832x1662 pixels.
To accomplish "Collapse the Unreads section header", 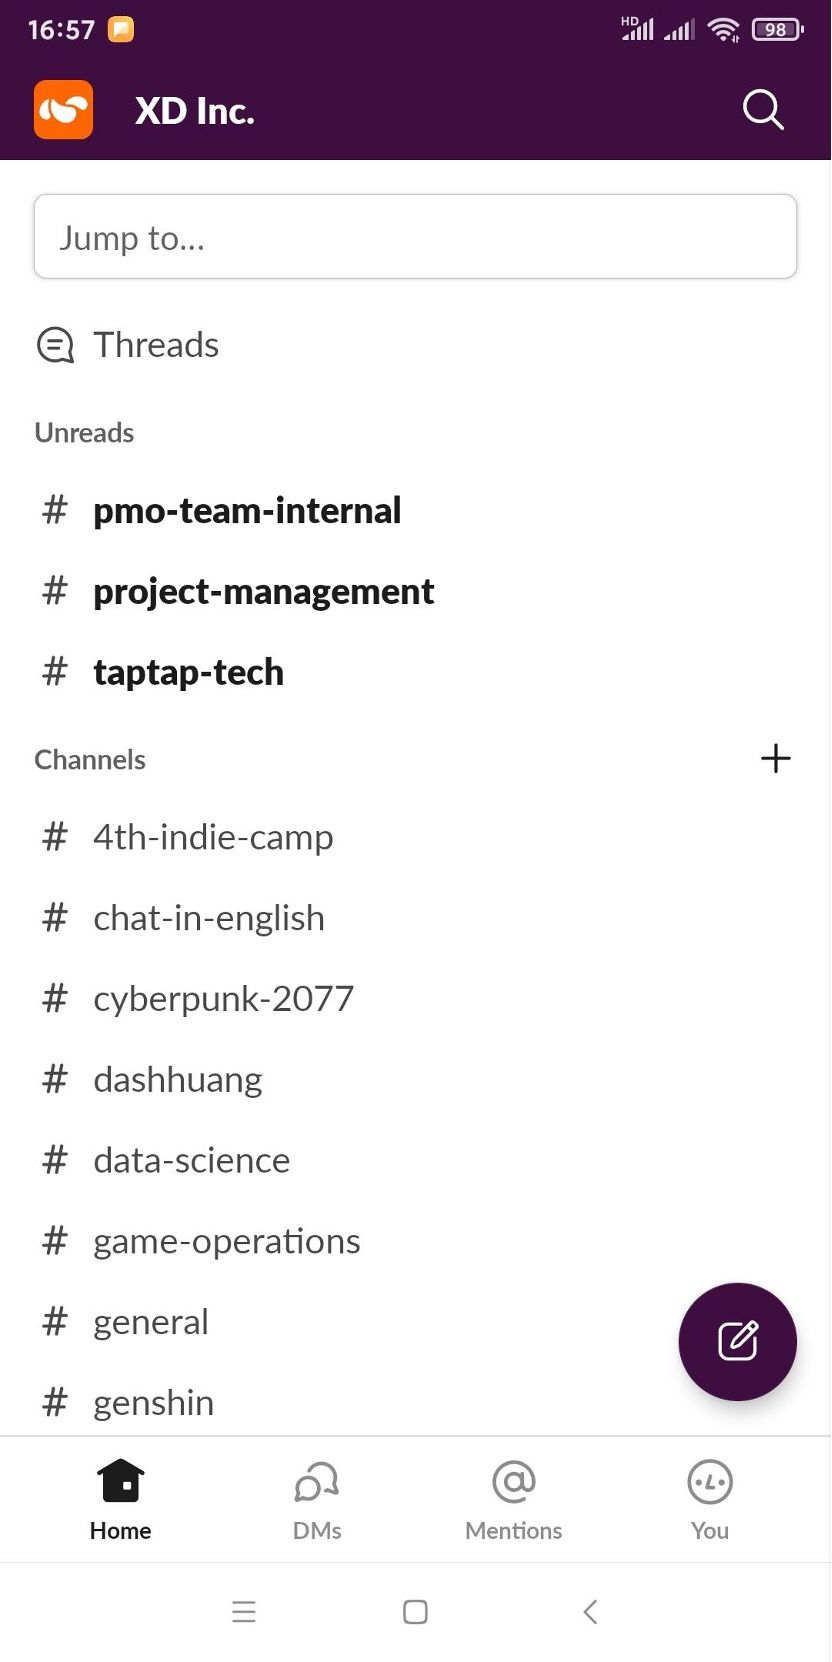I will tap(84, 433).
